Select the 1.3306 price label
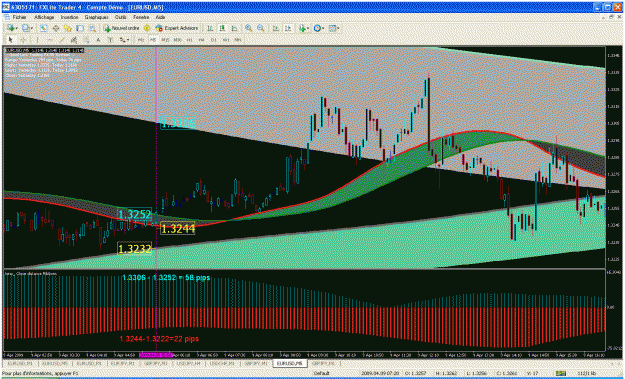 point(178,124)
